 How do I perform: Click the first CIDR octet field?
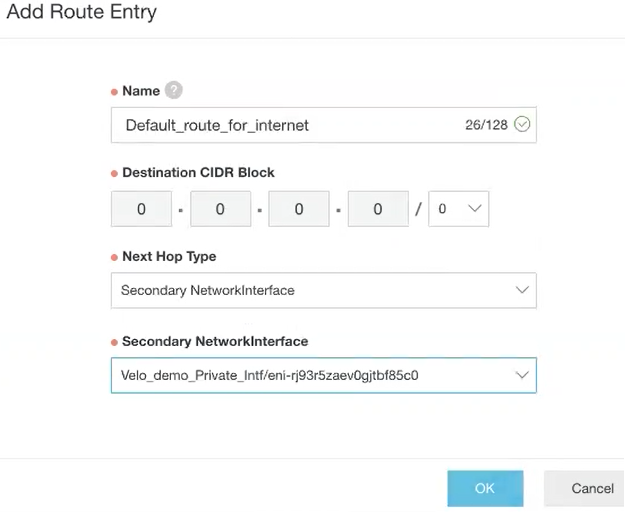(x=141, y=209)
